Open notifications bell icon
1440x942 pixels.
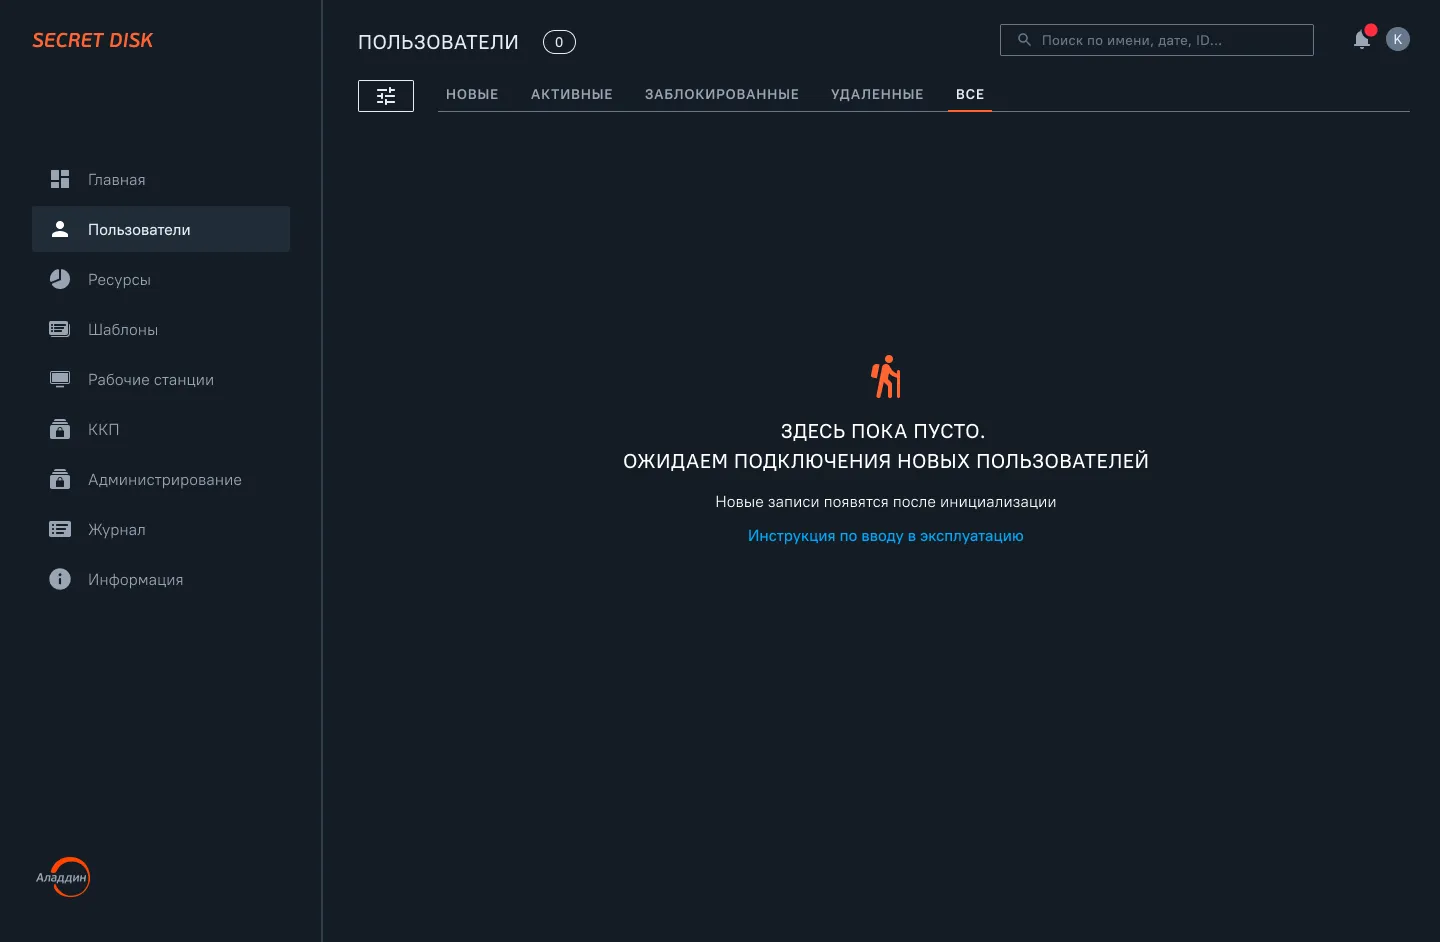(1362, 40)
